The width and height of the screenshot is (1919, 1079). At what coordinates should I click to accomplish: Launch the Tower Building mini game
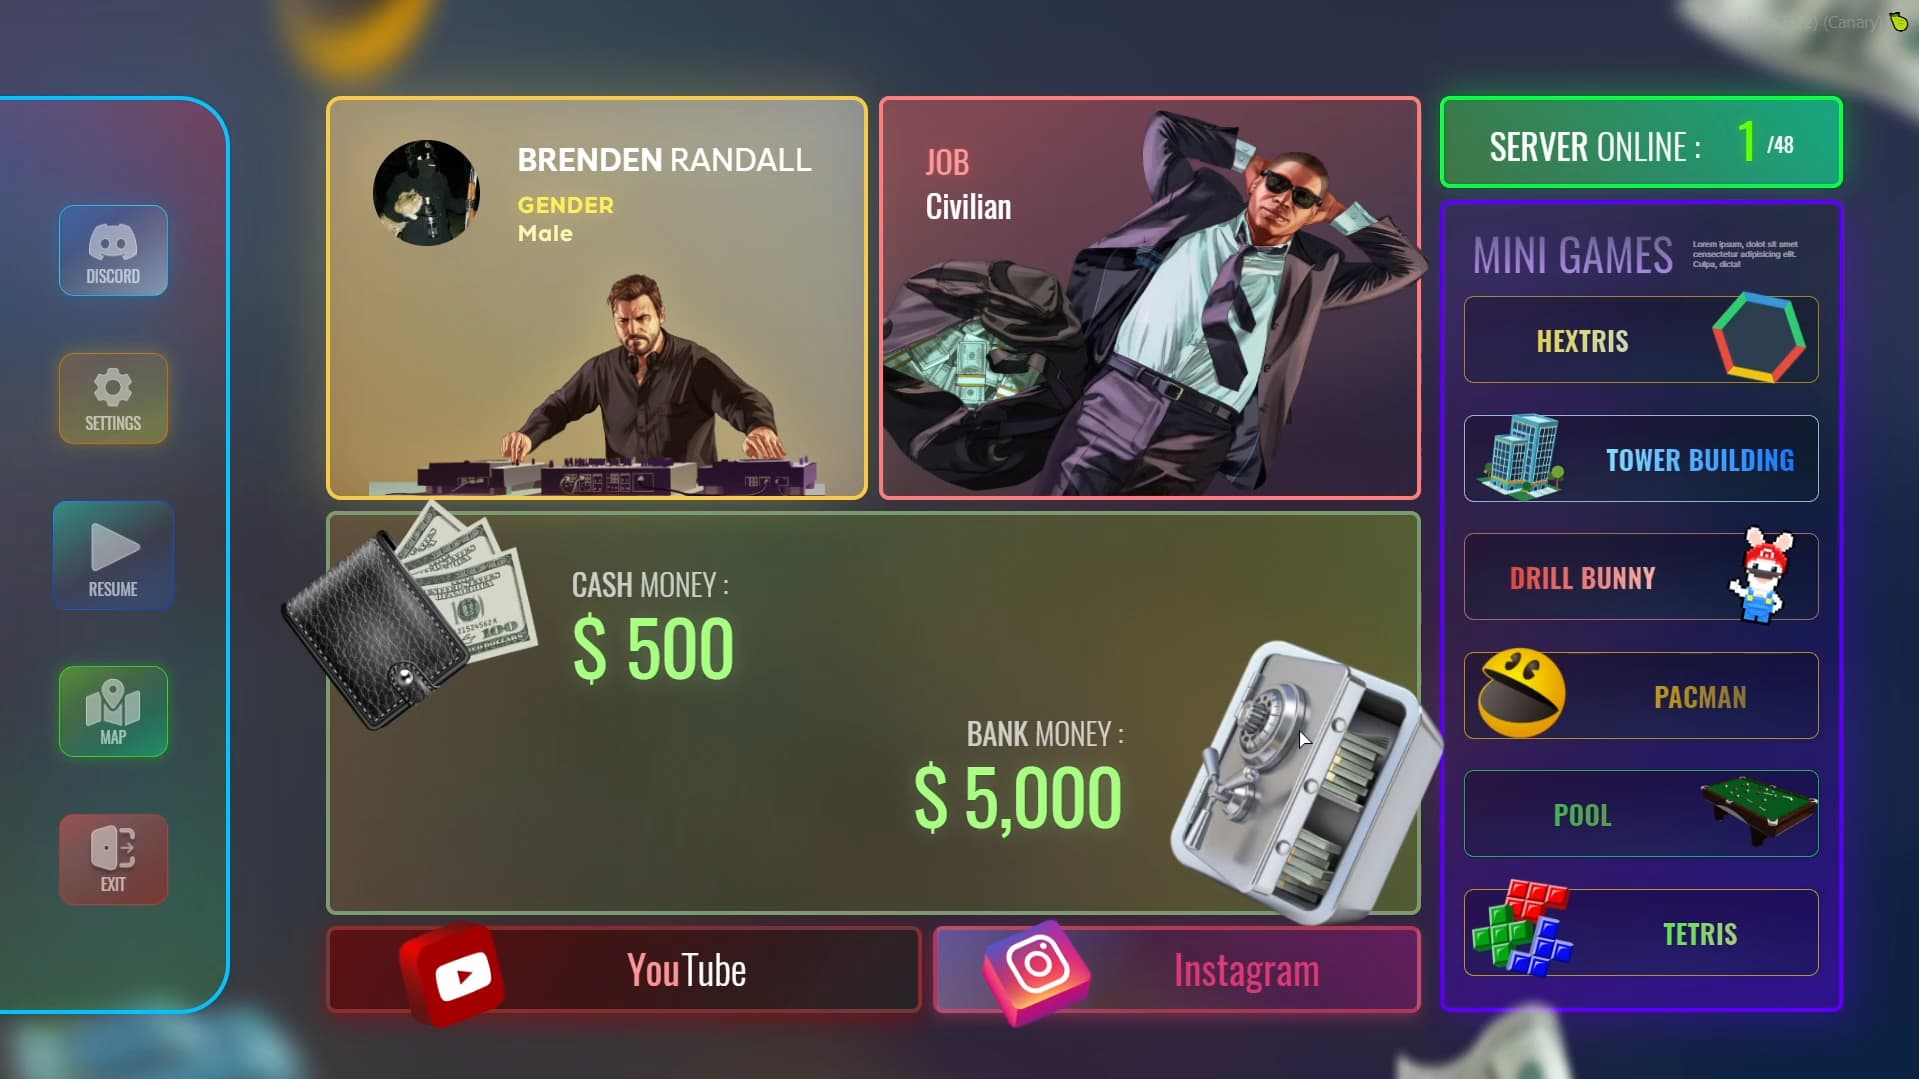(1641, 458)
